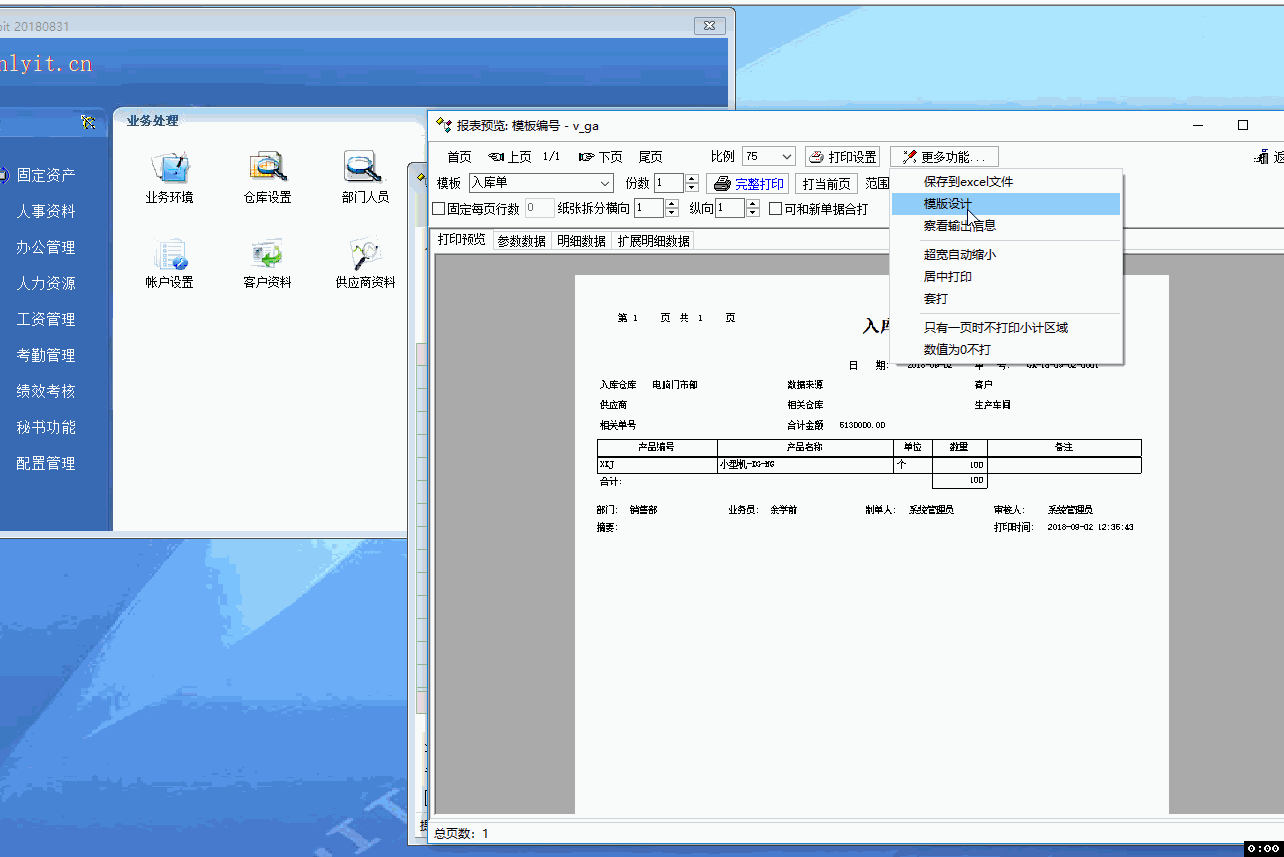Open the 更多功能 dropdown menu

click(x=944, y=157)
